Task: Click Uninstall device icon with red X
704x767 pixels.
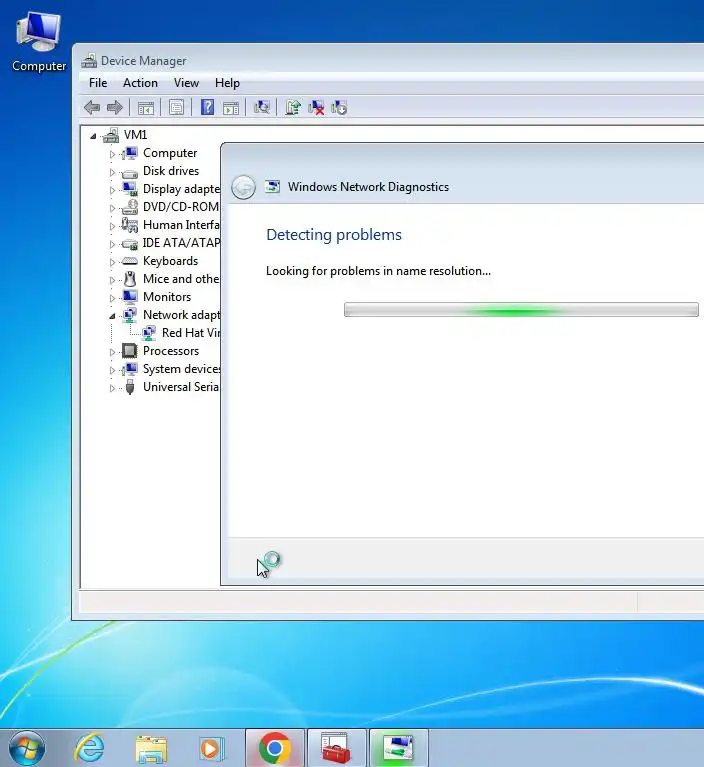Action: click(x=316, y=108)
